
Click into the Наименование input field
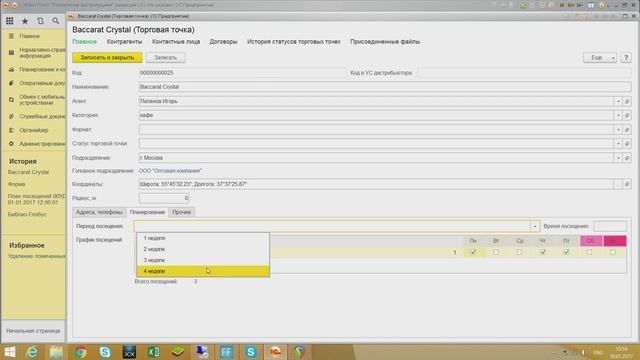click(x=385, y=87)
